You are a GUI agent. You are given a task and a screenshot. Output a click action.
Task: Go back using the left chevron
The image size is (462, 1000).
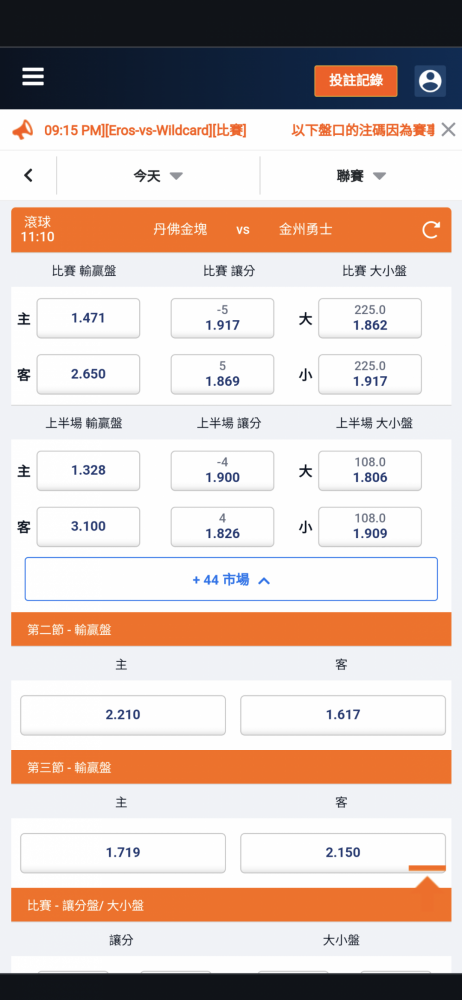coord(28,175)
